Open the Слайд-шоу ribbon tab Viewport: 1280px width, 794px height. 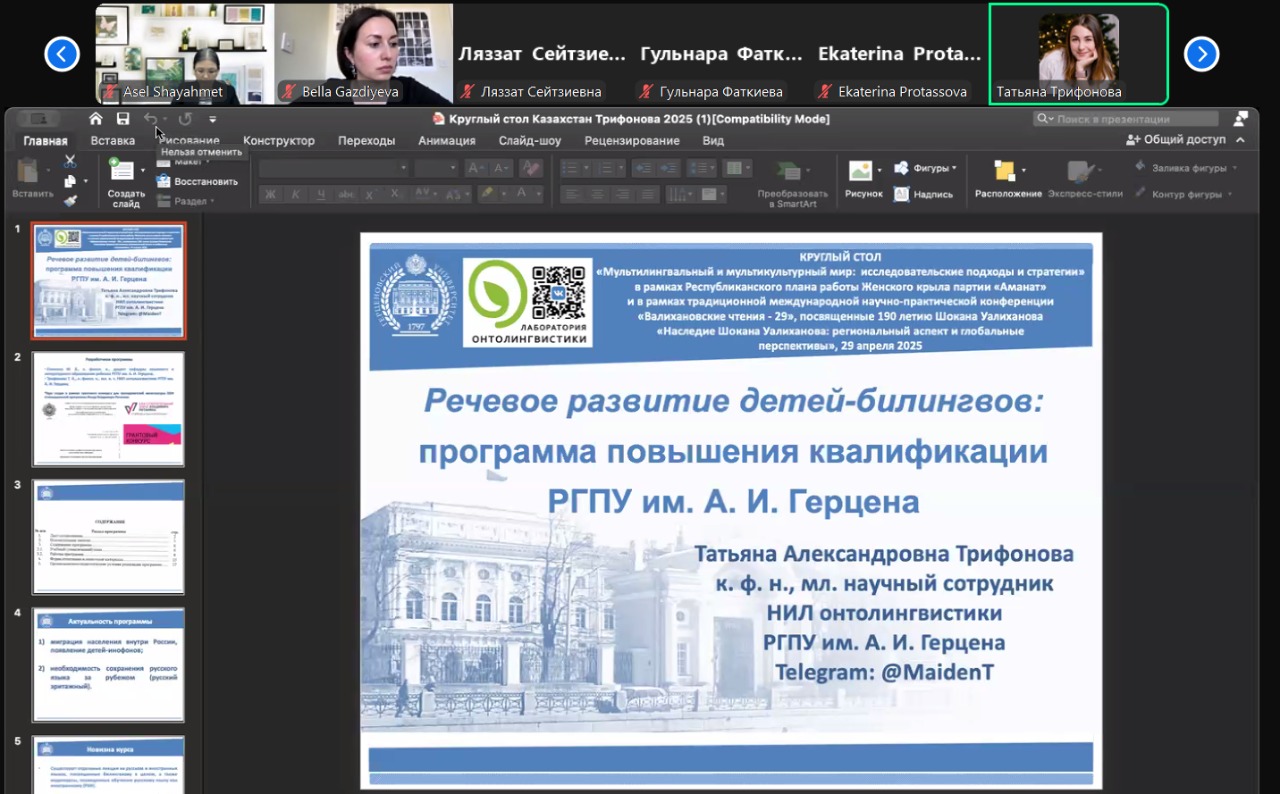[x=530, y=140]
